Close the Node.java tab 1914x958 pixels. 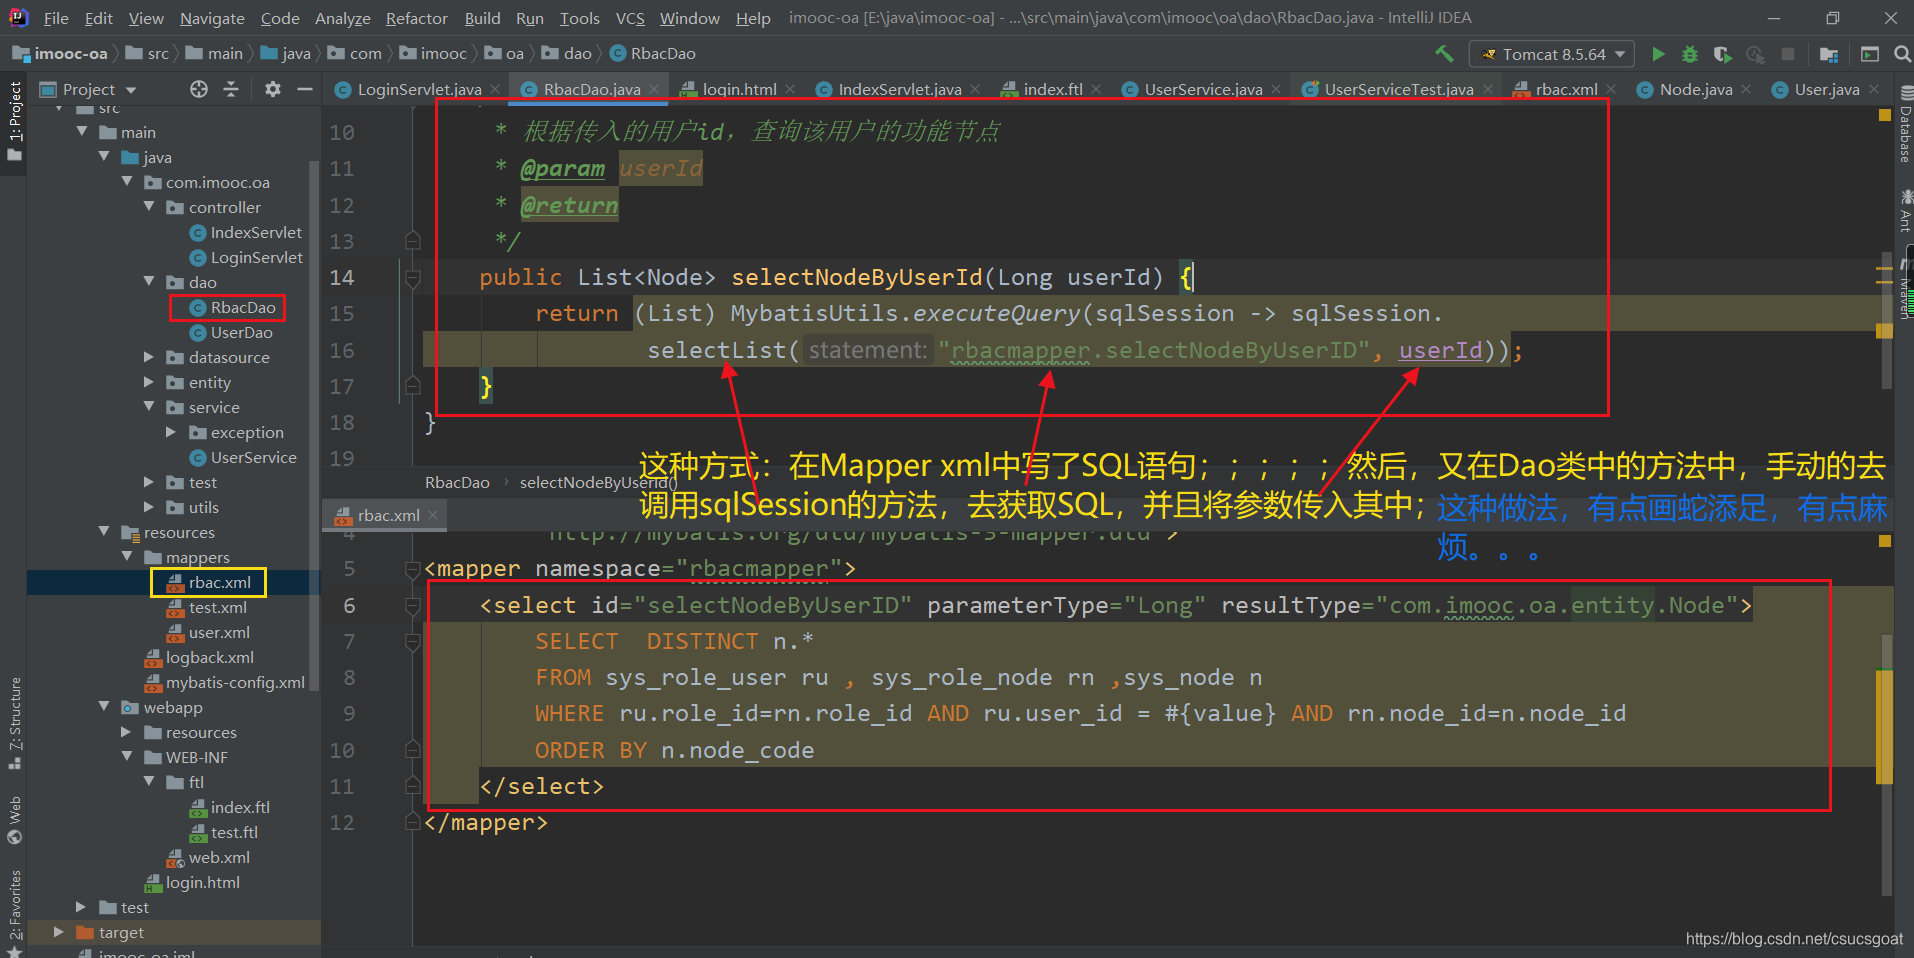pos(1746,89)
